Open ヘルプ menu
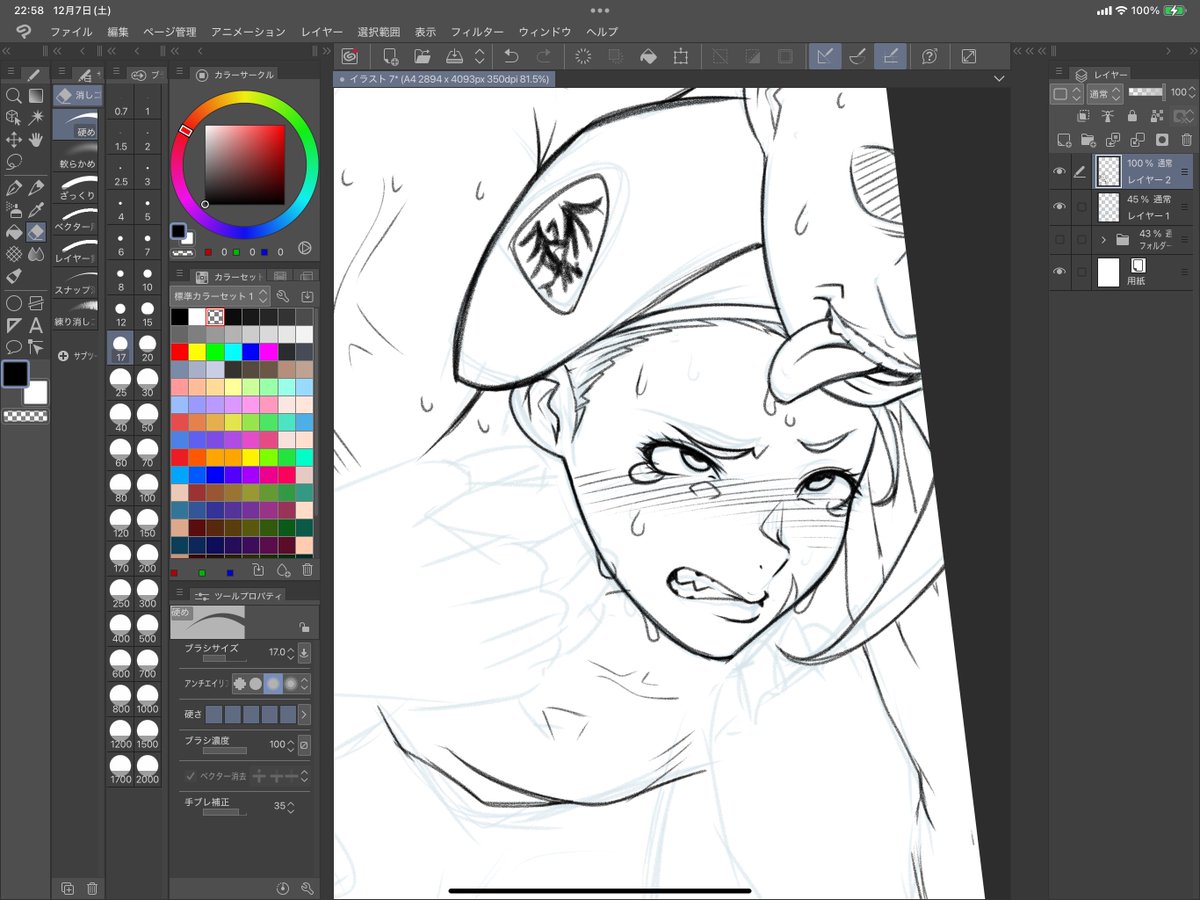Viewport: 1200px width, 900px height. point(602,32)
